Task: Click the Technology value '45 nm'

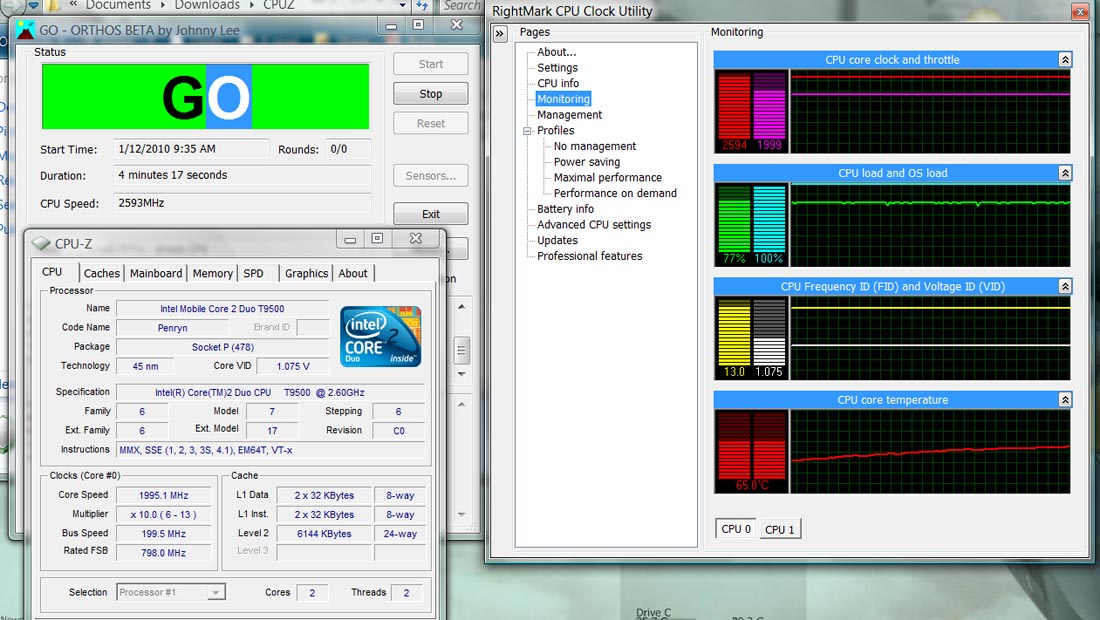Action: 145,366
